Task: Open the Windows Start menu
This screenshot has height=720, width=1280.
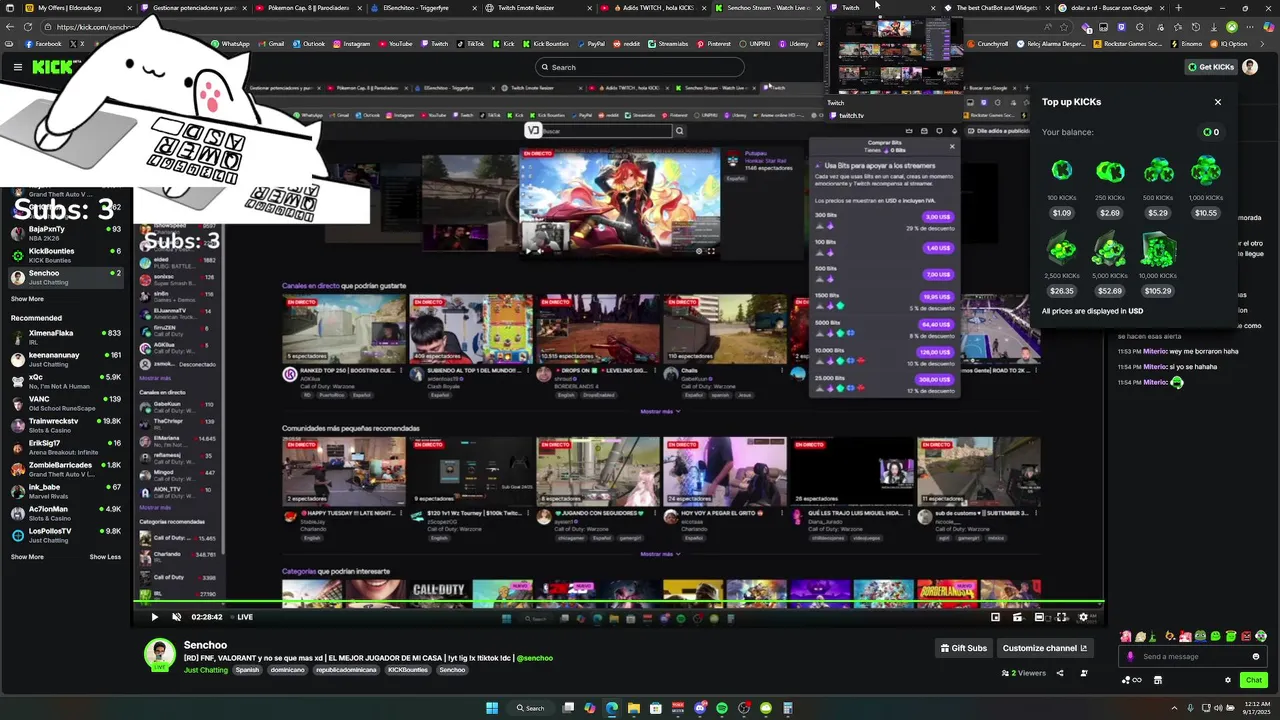Action: point(492,708)
